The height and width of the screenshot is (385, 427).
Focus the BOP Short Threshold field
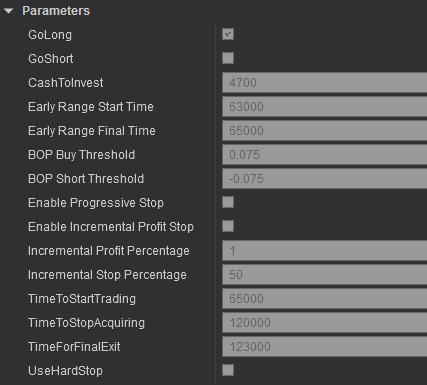(x=325, y=179)
